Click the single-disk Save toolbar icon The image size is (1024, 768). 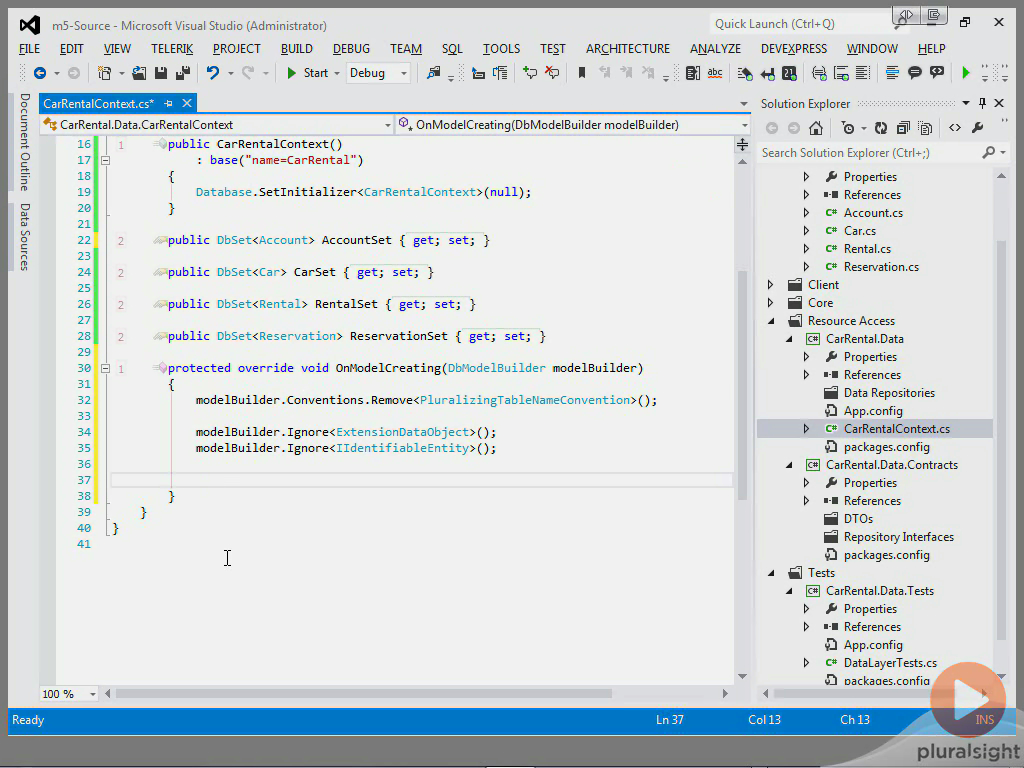tap(161, 73)
